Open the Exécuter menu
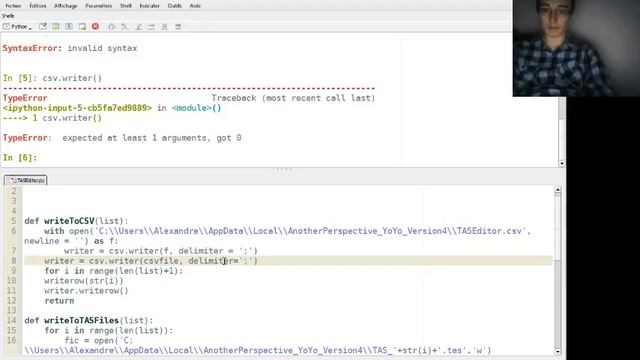The height and width of the screenshot is (360, 640). (149, 6)
